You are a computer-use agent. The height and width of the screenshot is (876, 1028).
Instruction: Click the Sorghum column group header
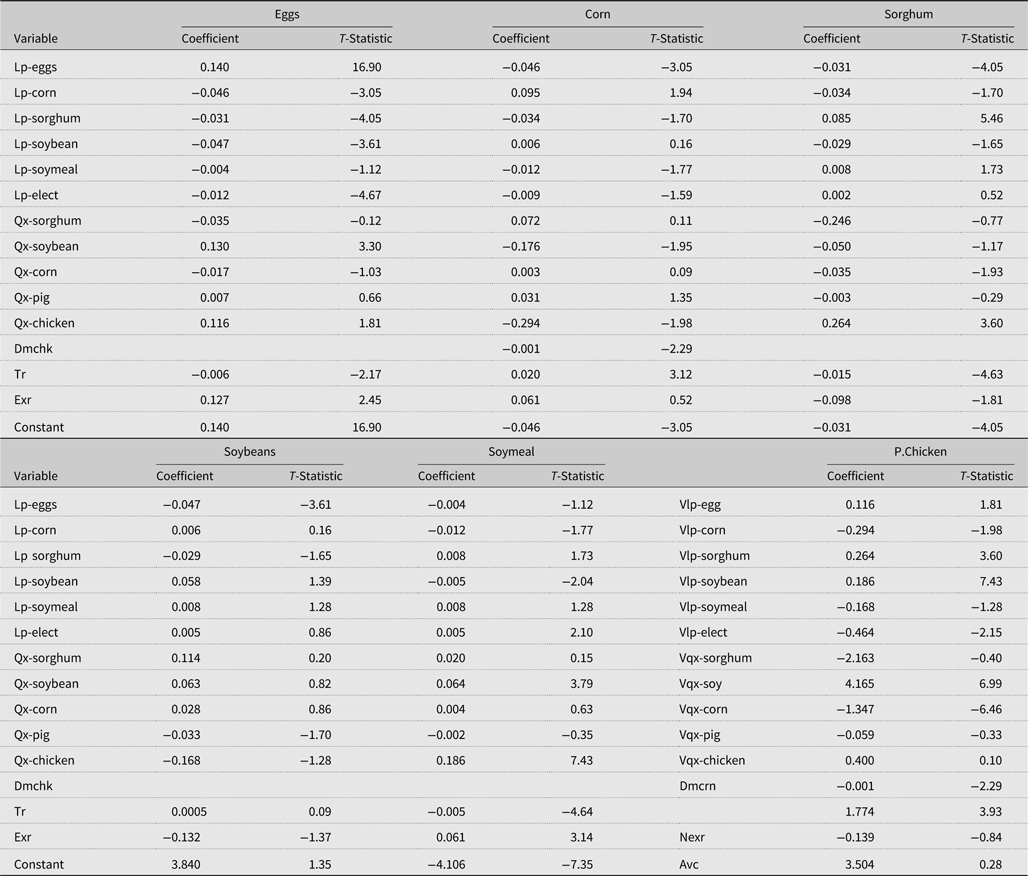click(x=908, y=14)
